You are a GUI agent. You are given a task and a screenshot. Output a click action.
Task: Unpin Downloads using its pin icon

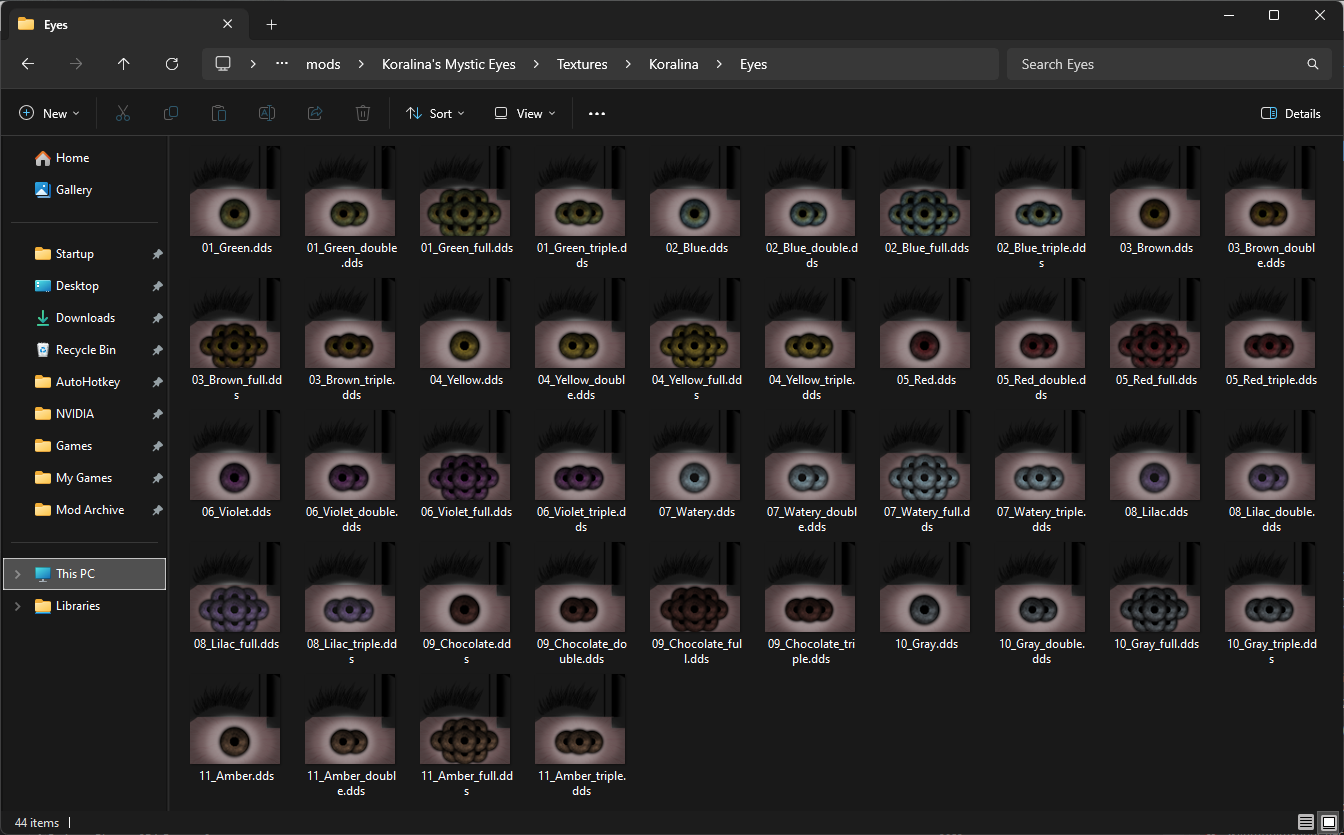pos(157,318)
